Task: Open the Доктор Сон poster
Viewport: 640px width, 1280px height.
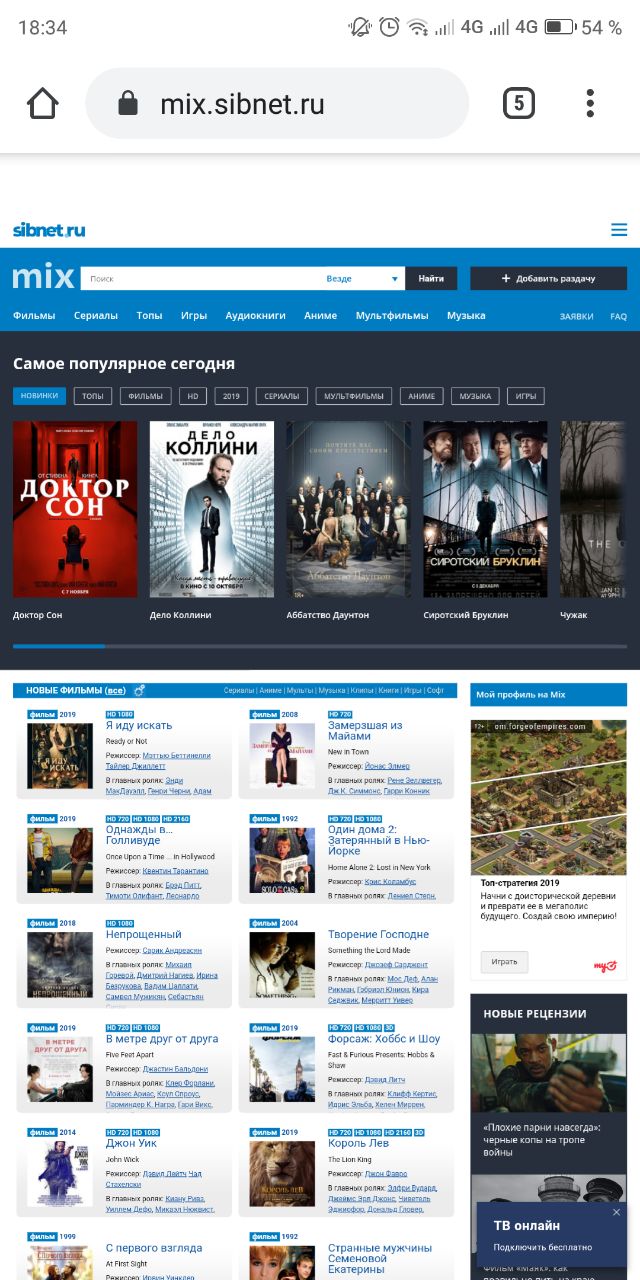Action: click(x=75, y=509)
